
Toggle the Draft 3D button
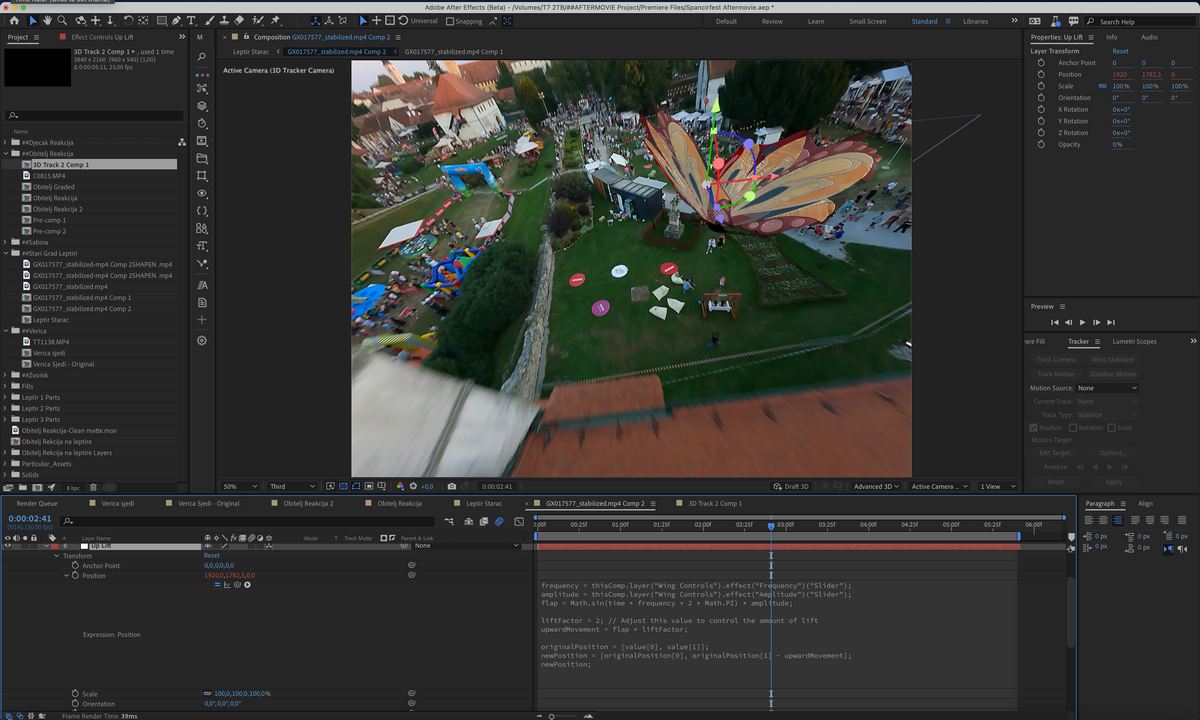click(792, 487)
